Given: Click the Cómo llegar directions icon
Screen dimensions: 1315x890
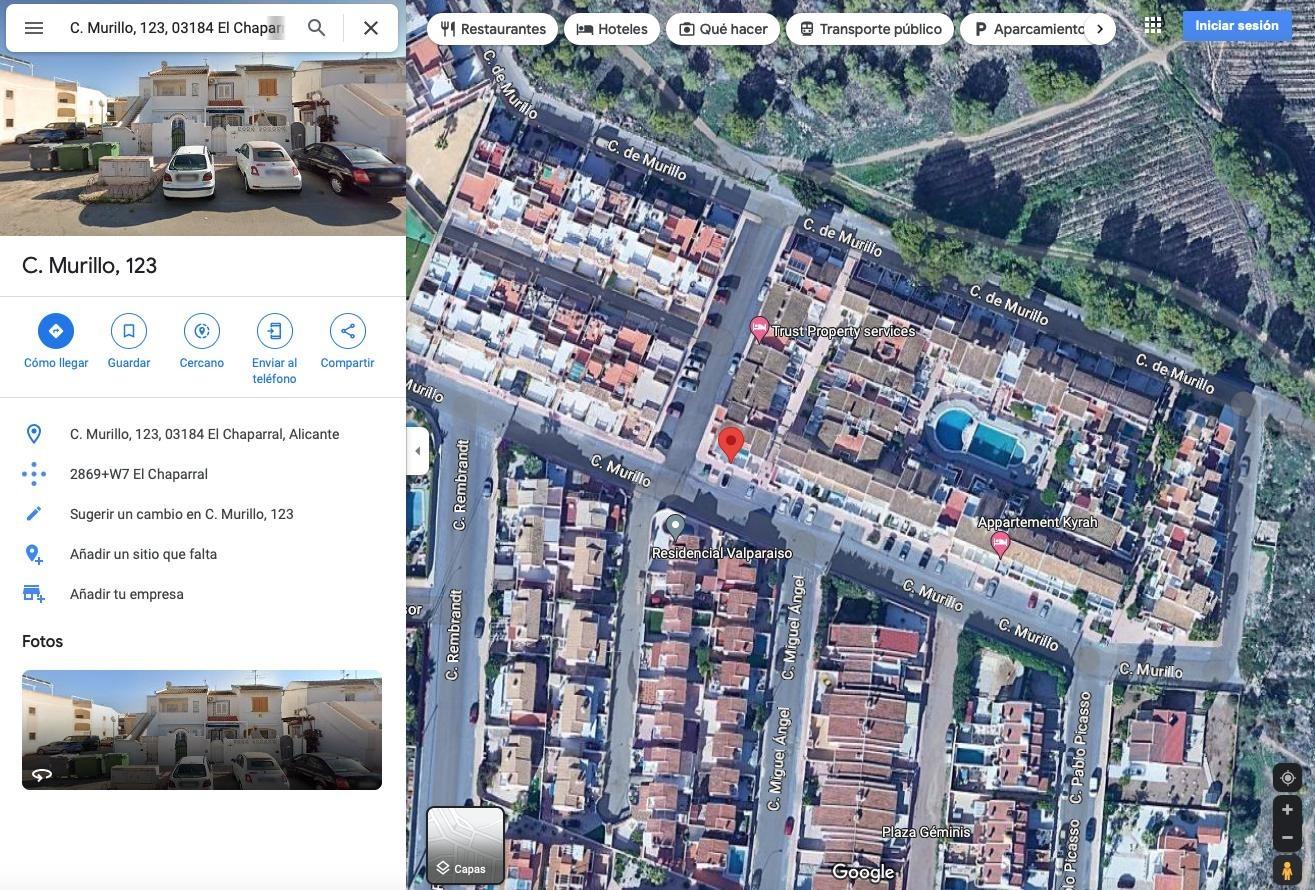Looking at the screenshot, I should [56, 331].
